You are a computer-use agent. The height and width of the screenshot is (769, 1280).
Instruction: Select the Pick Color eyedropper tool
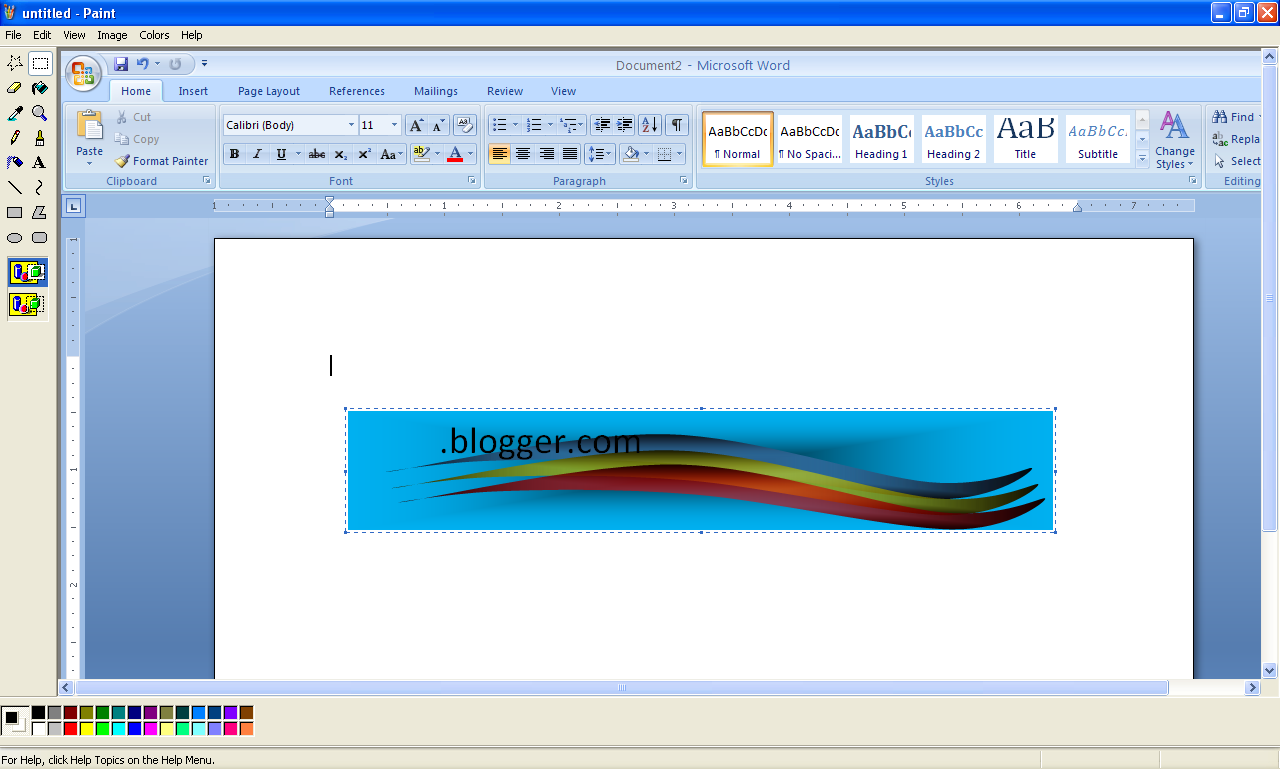tap(15, 113)
